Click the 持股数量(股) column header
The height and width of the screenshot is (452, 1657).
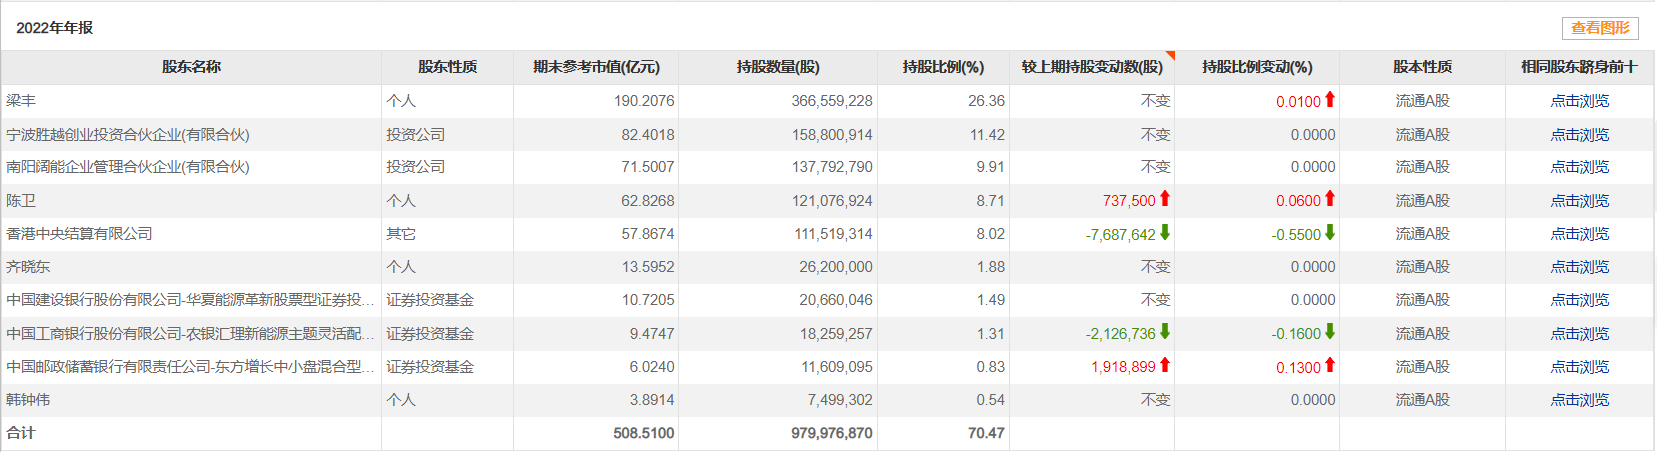(778, 67)
